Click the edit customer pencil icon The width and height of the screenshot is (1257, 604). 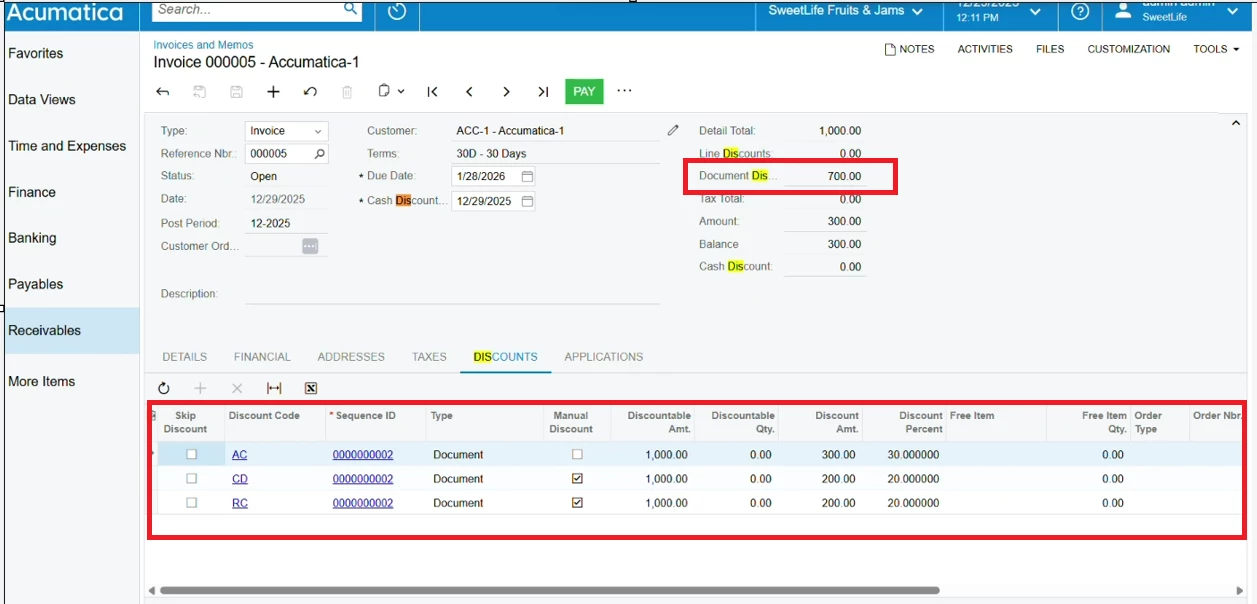click(673, 130)
